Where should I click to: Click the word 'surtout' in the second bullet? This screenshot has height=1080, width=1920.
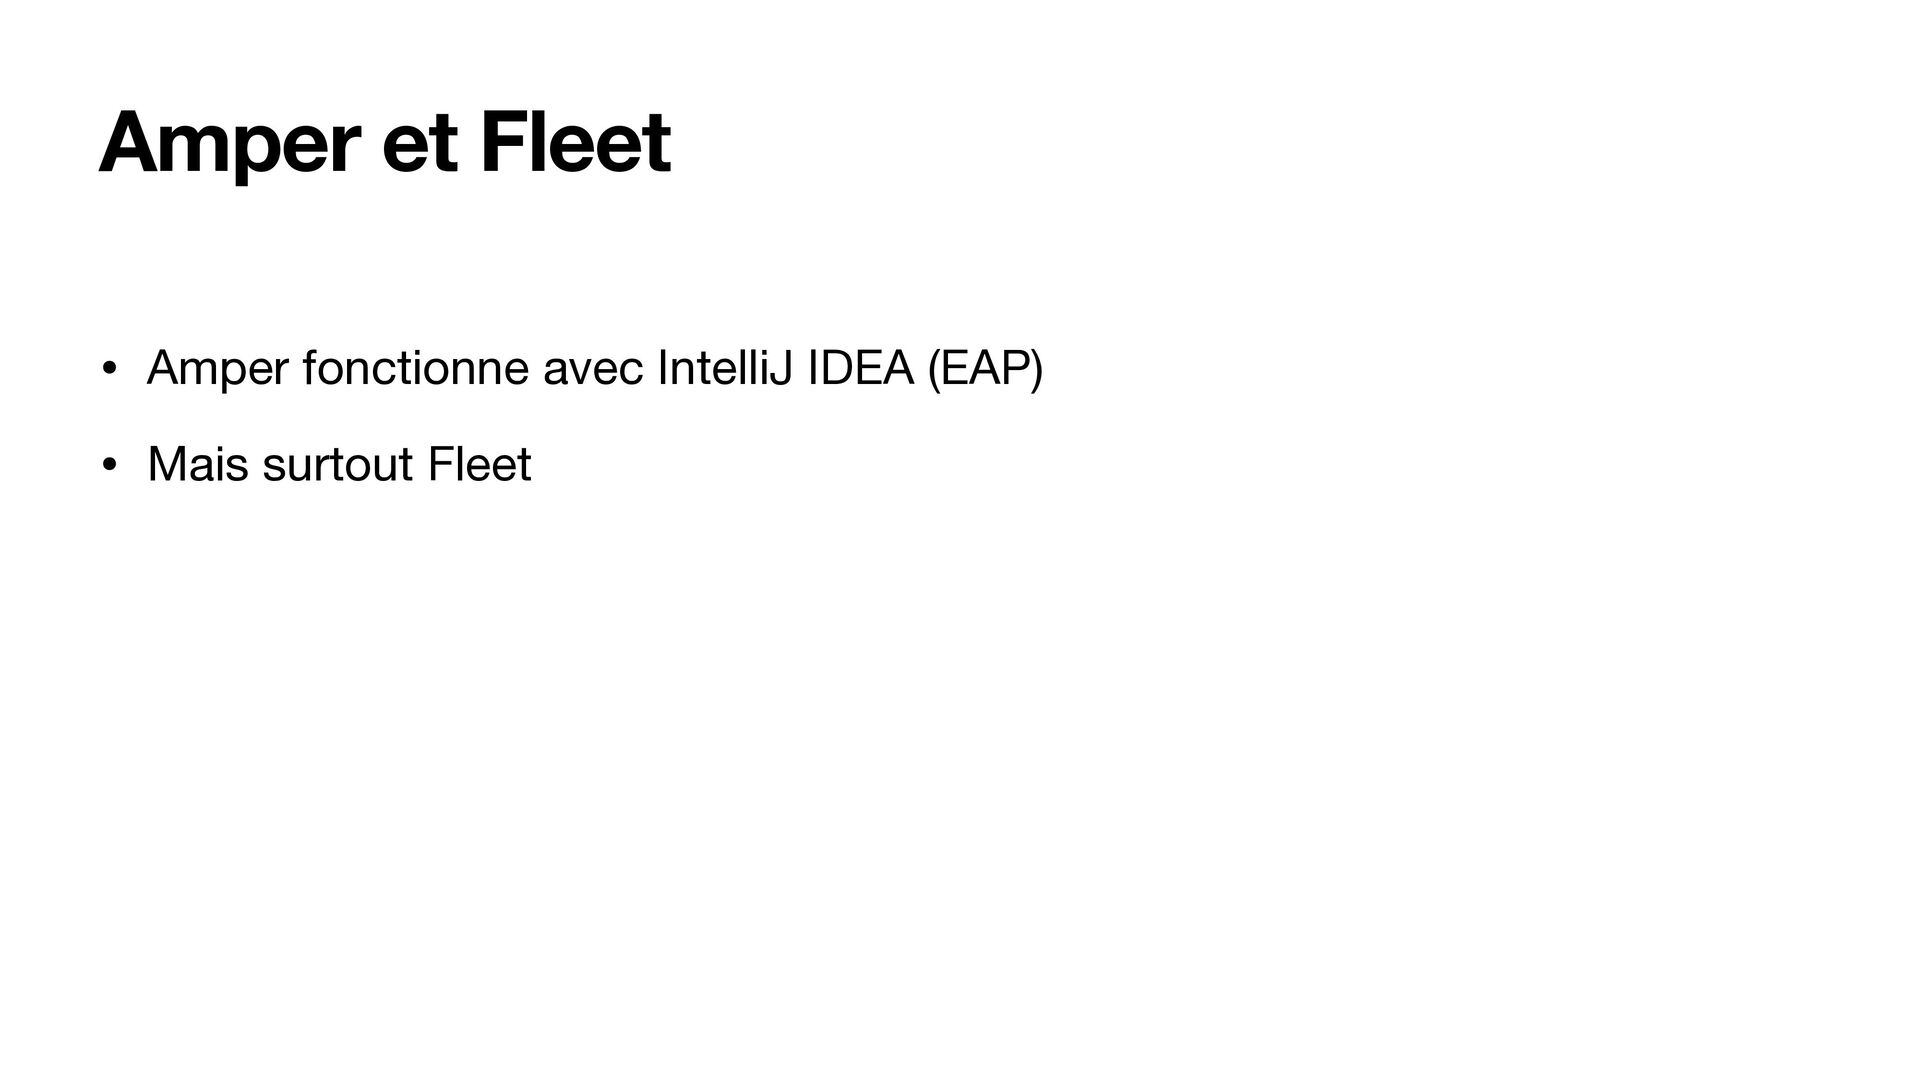click(x=338, y=466)
